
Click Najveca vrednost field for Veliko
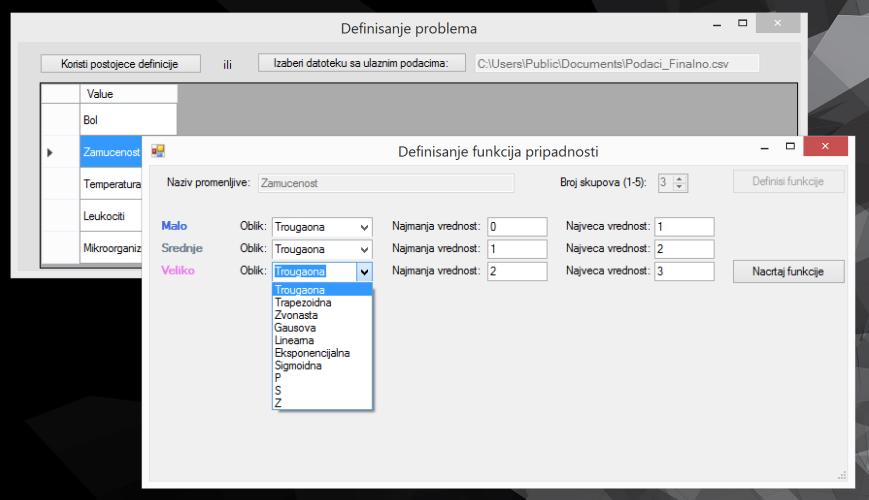click(684, 271)
